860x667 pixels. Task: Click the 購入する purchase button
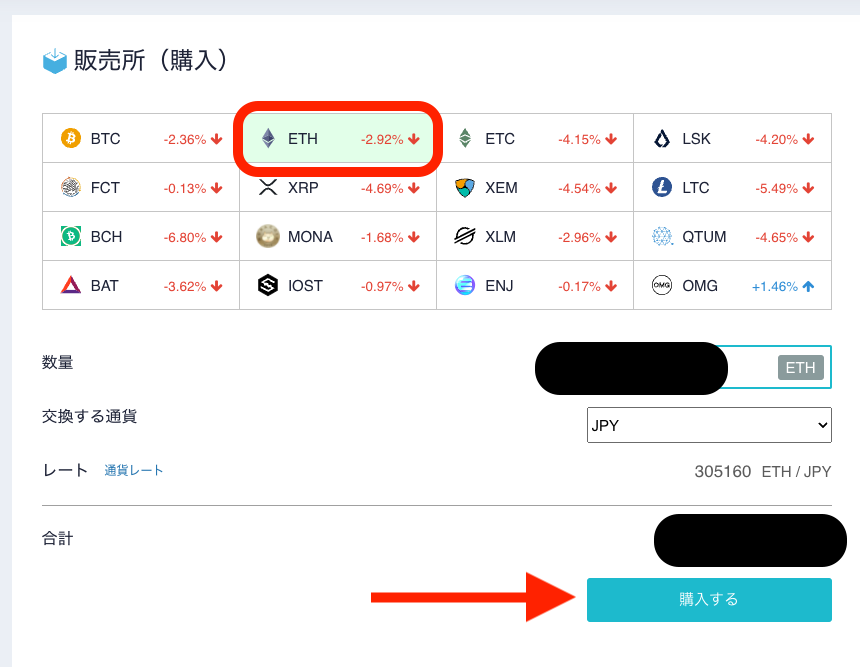click(x=709, y=600)
